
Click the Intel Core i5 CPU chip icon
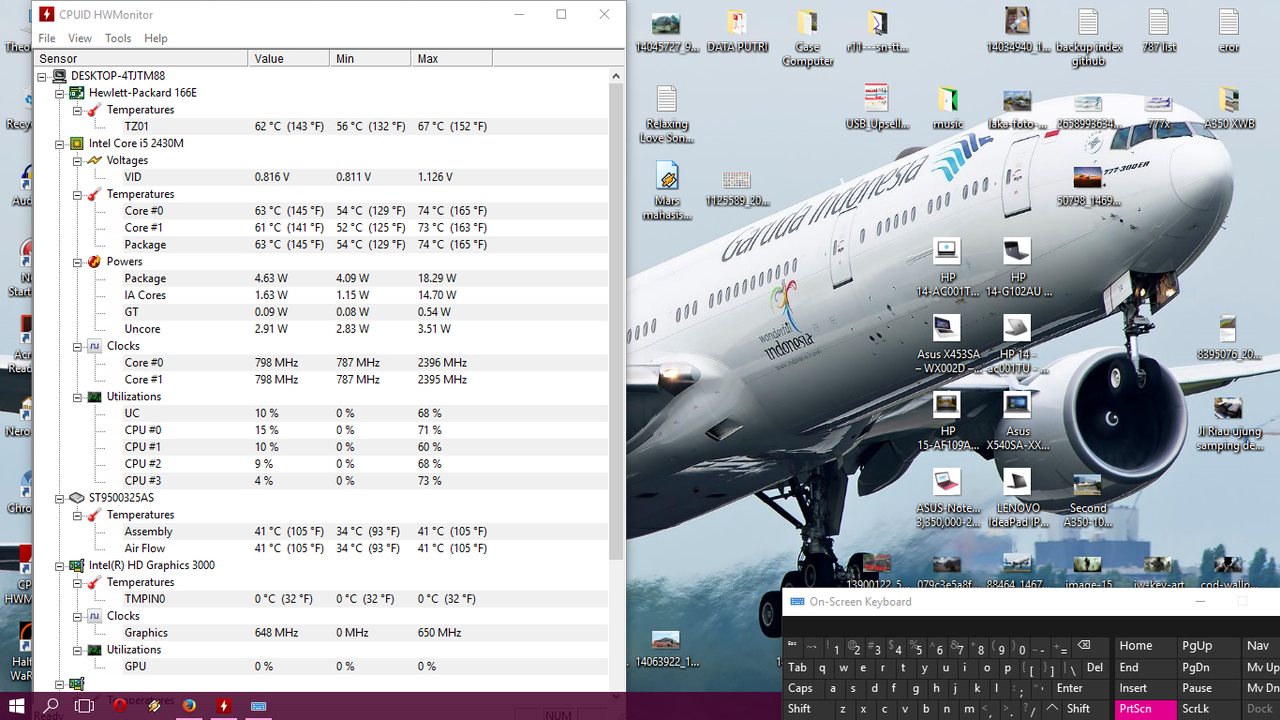point(77,143)
